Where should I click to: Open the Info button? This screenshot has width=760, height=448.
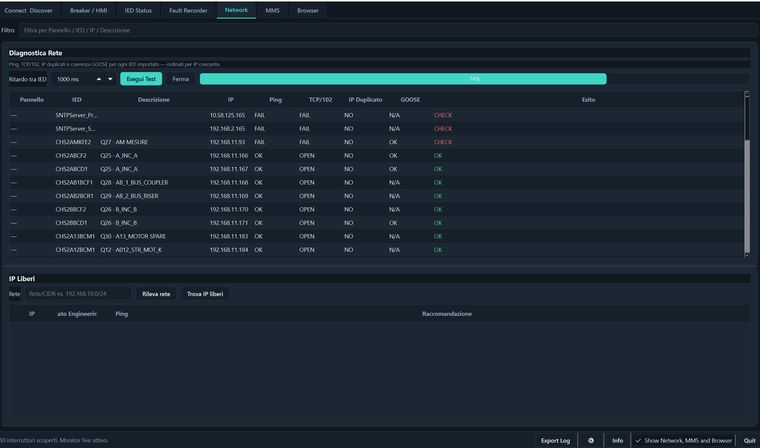(618, 440)
